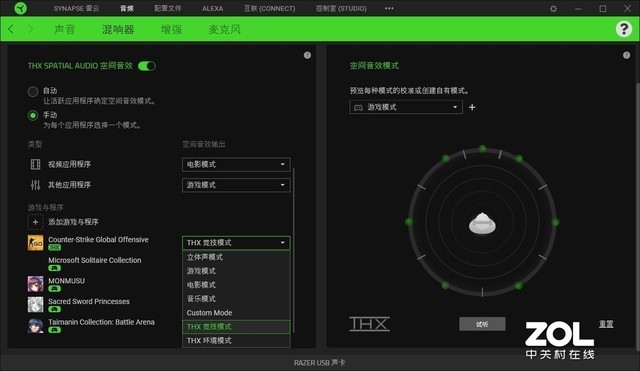Choose 立体声模式 from the list

pos(236,257)
